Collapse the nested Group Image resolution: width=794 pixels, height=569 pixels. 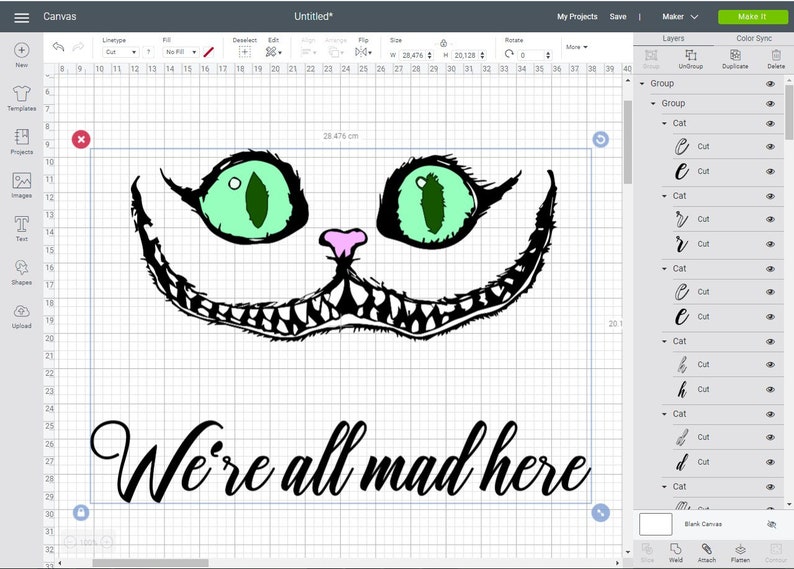coord(653,103)
